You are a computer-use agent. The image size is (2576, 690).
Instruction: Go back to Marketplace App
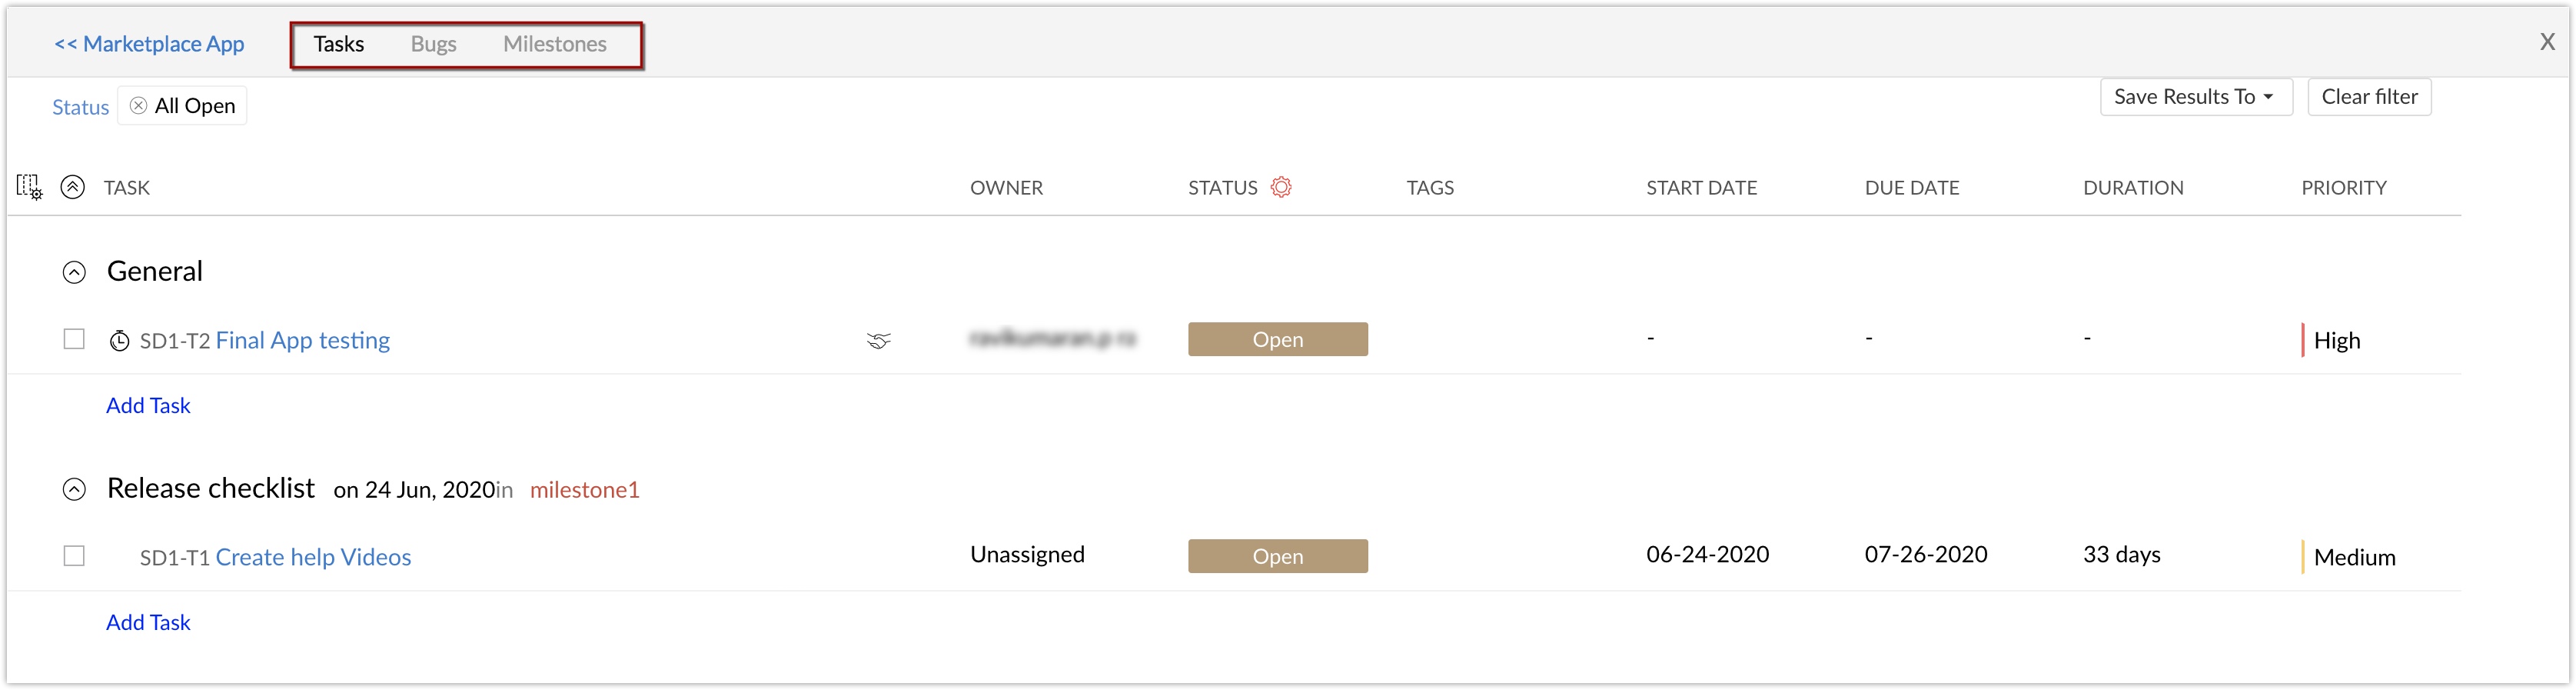coord(149,44)
